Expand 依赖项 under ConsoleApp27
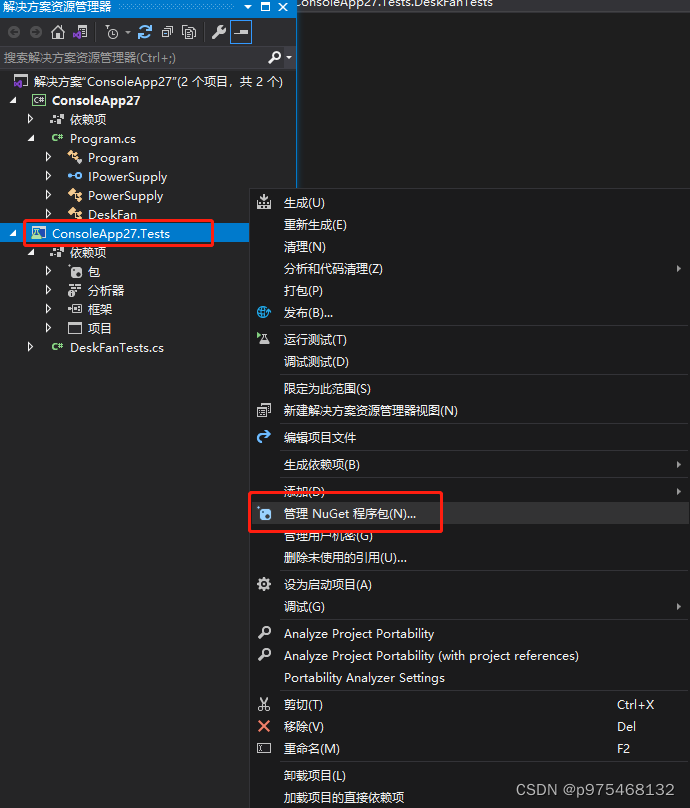Viewport: 690px width, 808px height. (x=30, y=120)
